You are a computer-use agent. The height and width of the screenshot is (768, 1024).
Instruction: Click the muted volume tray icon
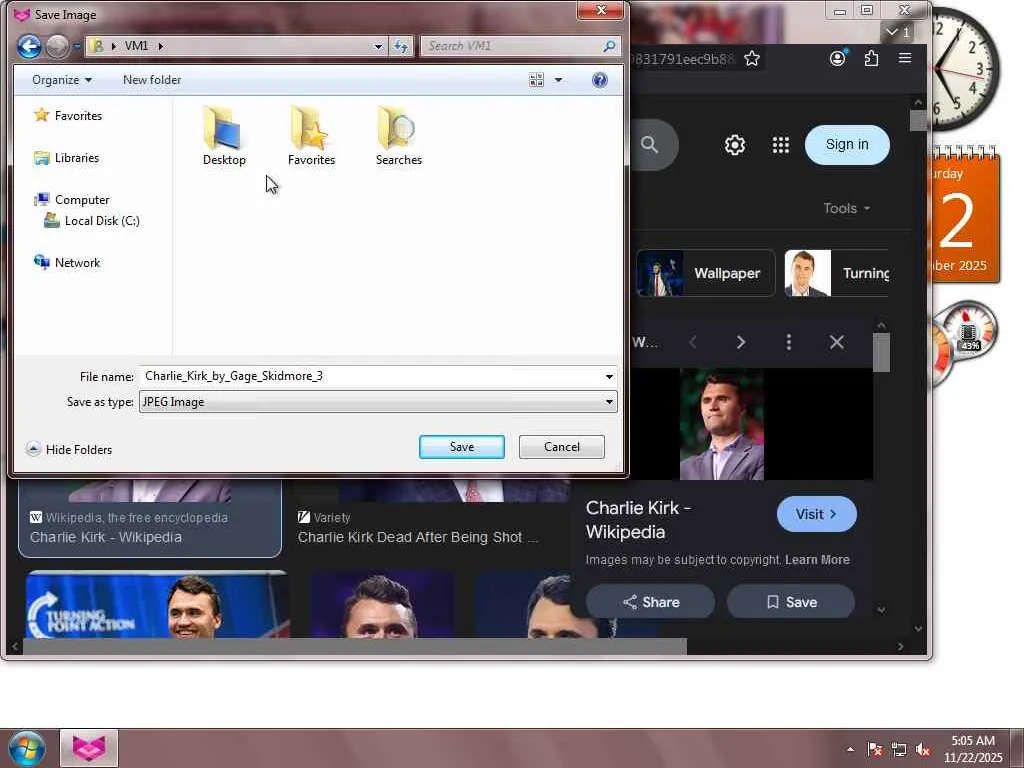[x=923, y=750]
